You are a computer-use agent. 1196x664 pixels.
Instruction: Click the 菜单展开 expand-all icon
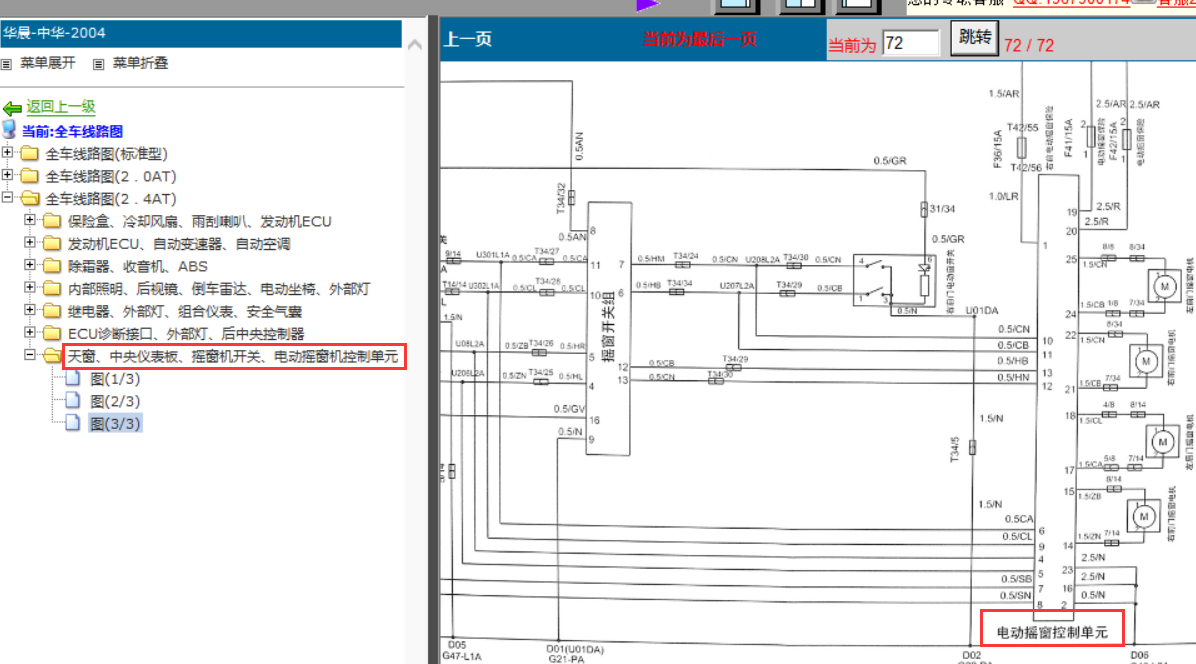6,64
